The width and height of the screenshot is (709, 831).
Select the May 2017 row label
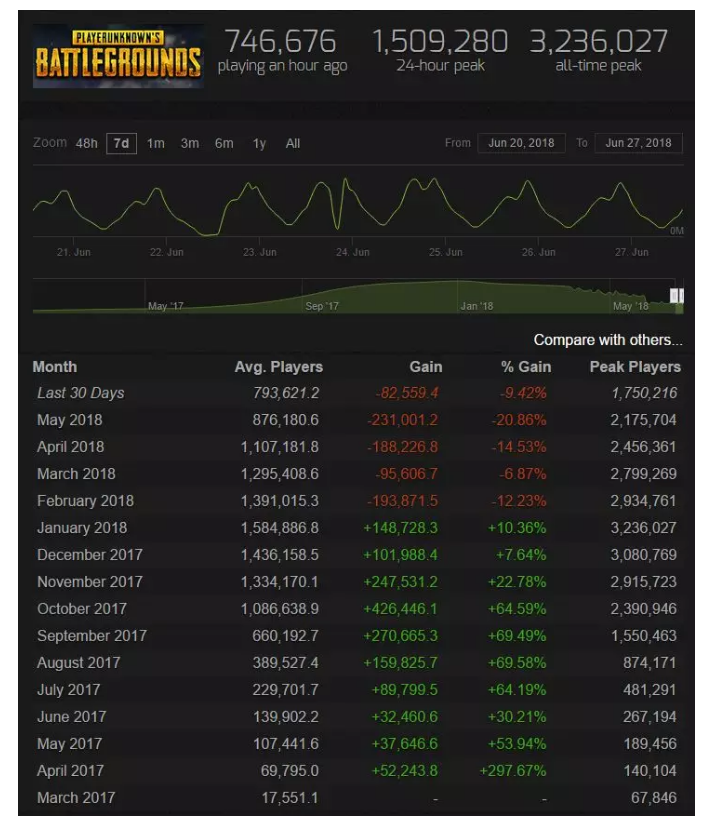pos(69,744)
